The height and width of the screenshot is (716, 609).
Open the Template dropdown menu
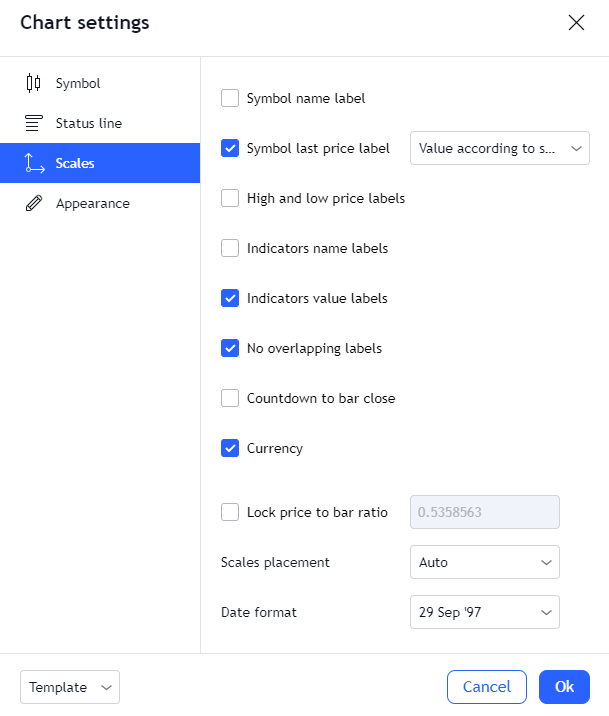point(70,687)
